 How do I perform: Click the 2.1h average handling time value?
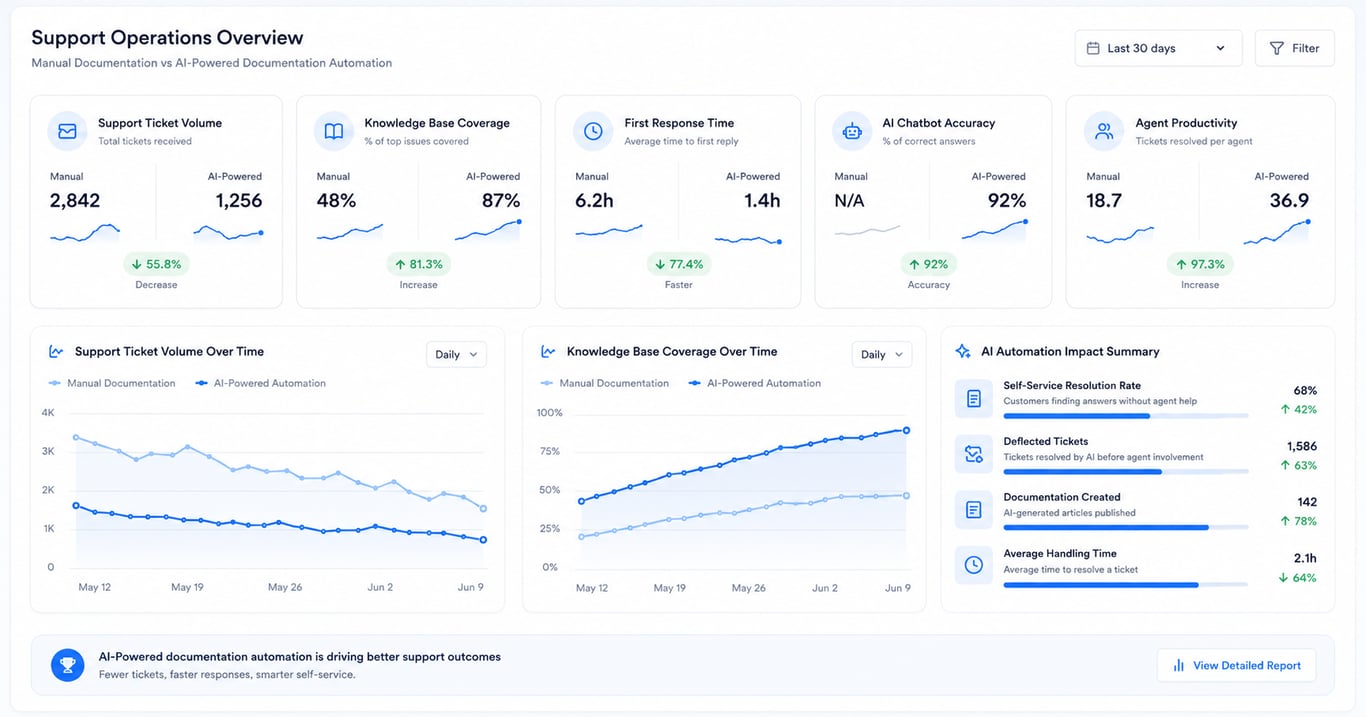tap(1305, 558)
